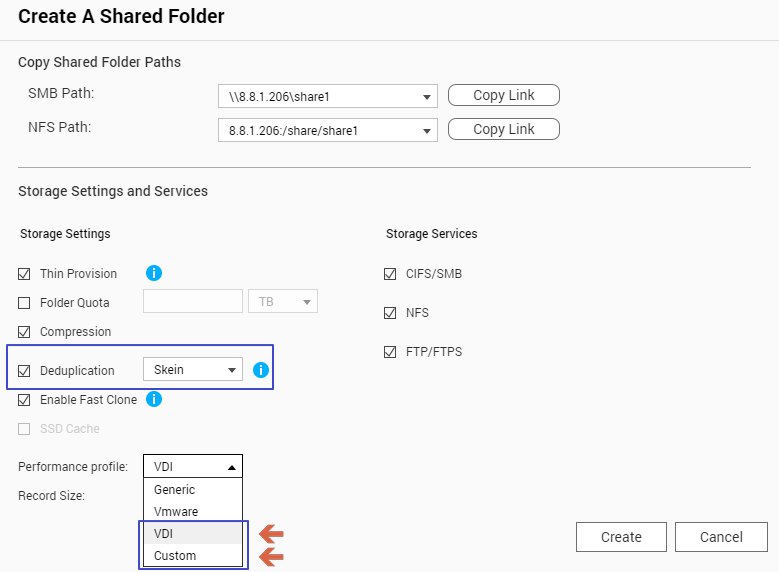Toggle the Deduplication checkbox
The image size is (779, 572).
(25, 371)
